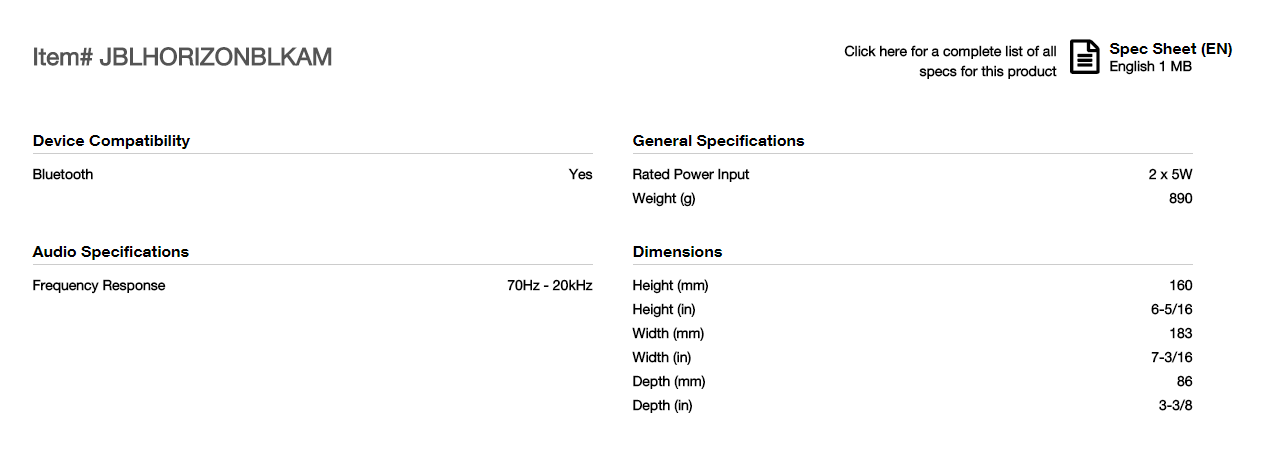Click the Frequency Response label
1266x458 pixels.
tap(99, 286)
